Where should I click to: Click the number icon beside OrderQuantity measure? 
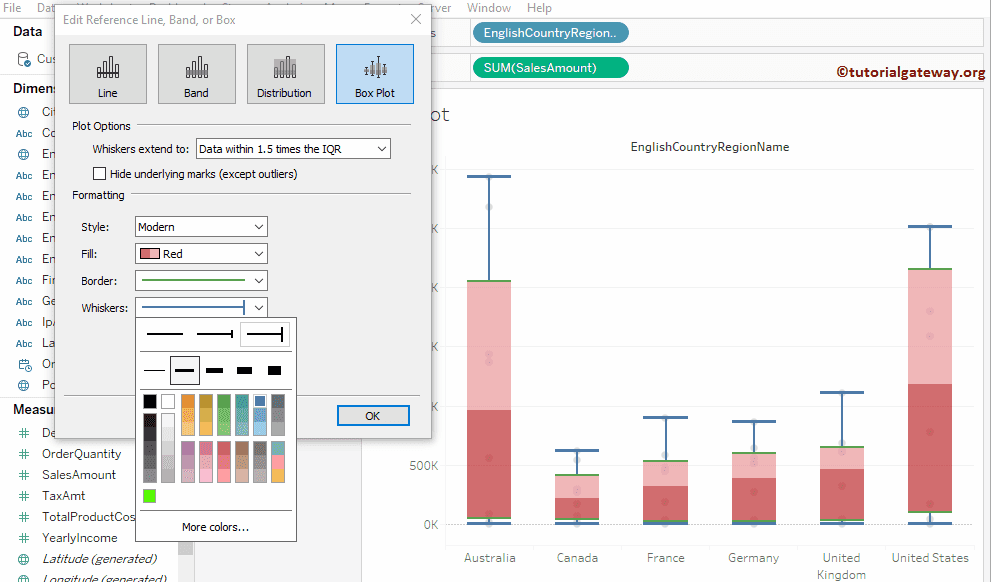(24, 453)
